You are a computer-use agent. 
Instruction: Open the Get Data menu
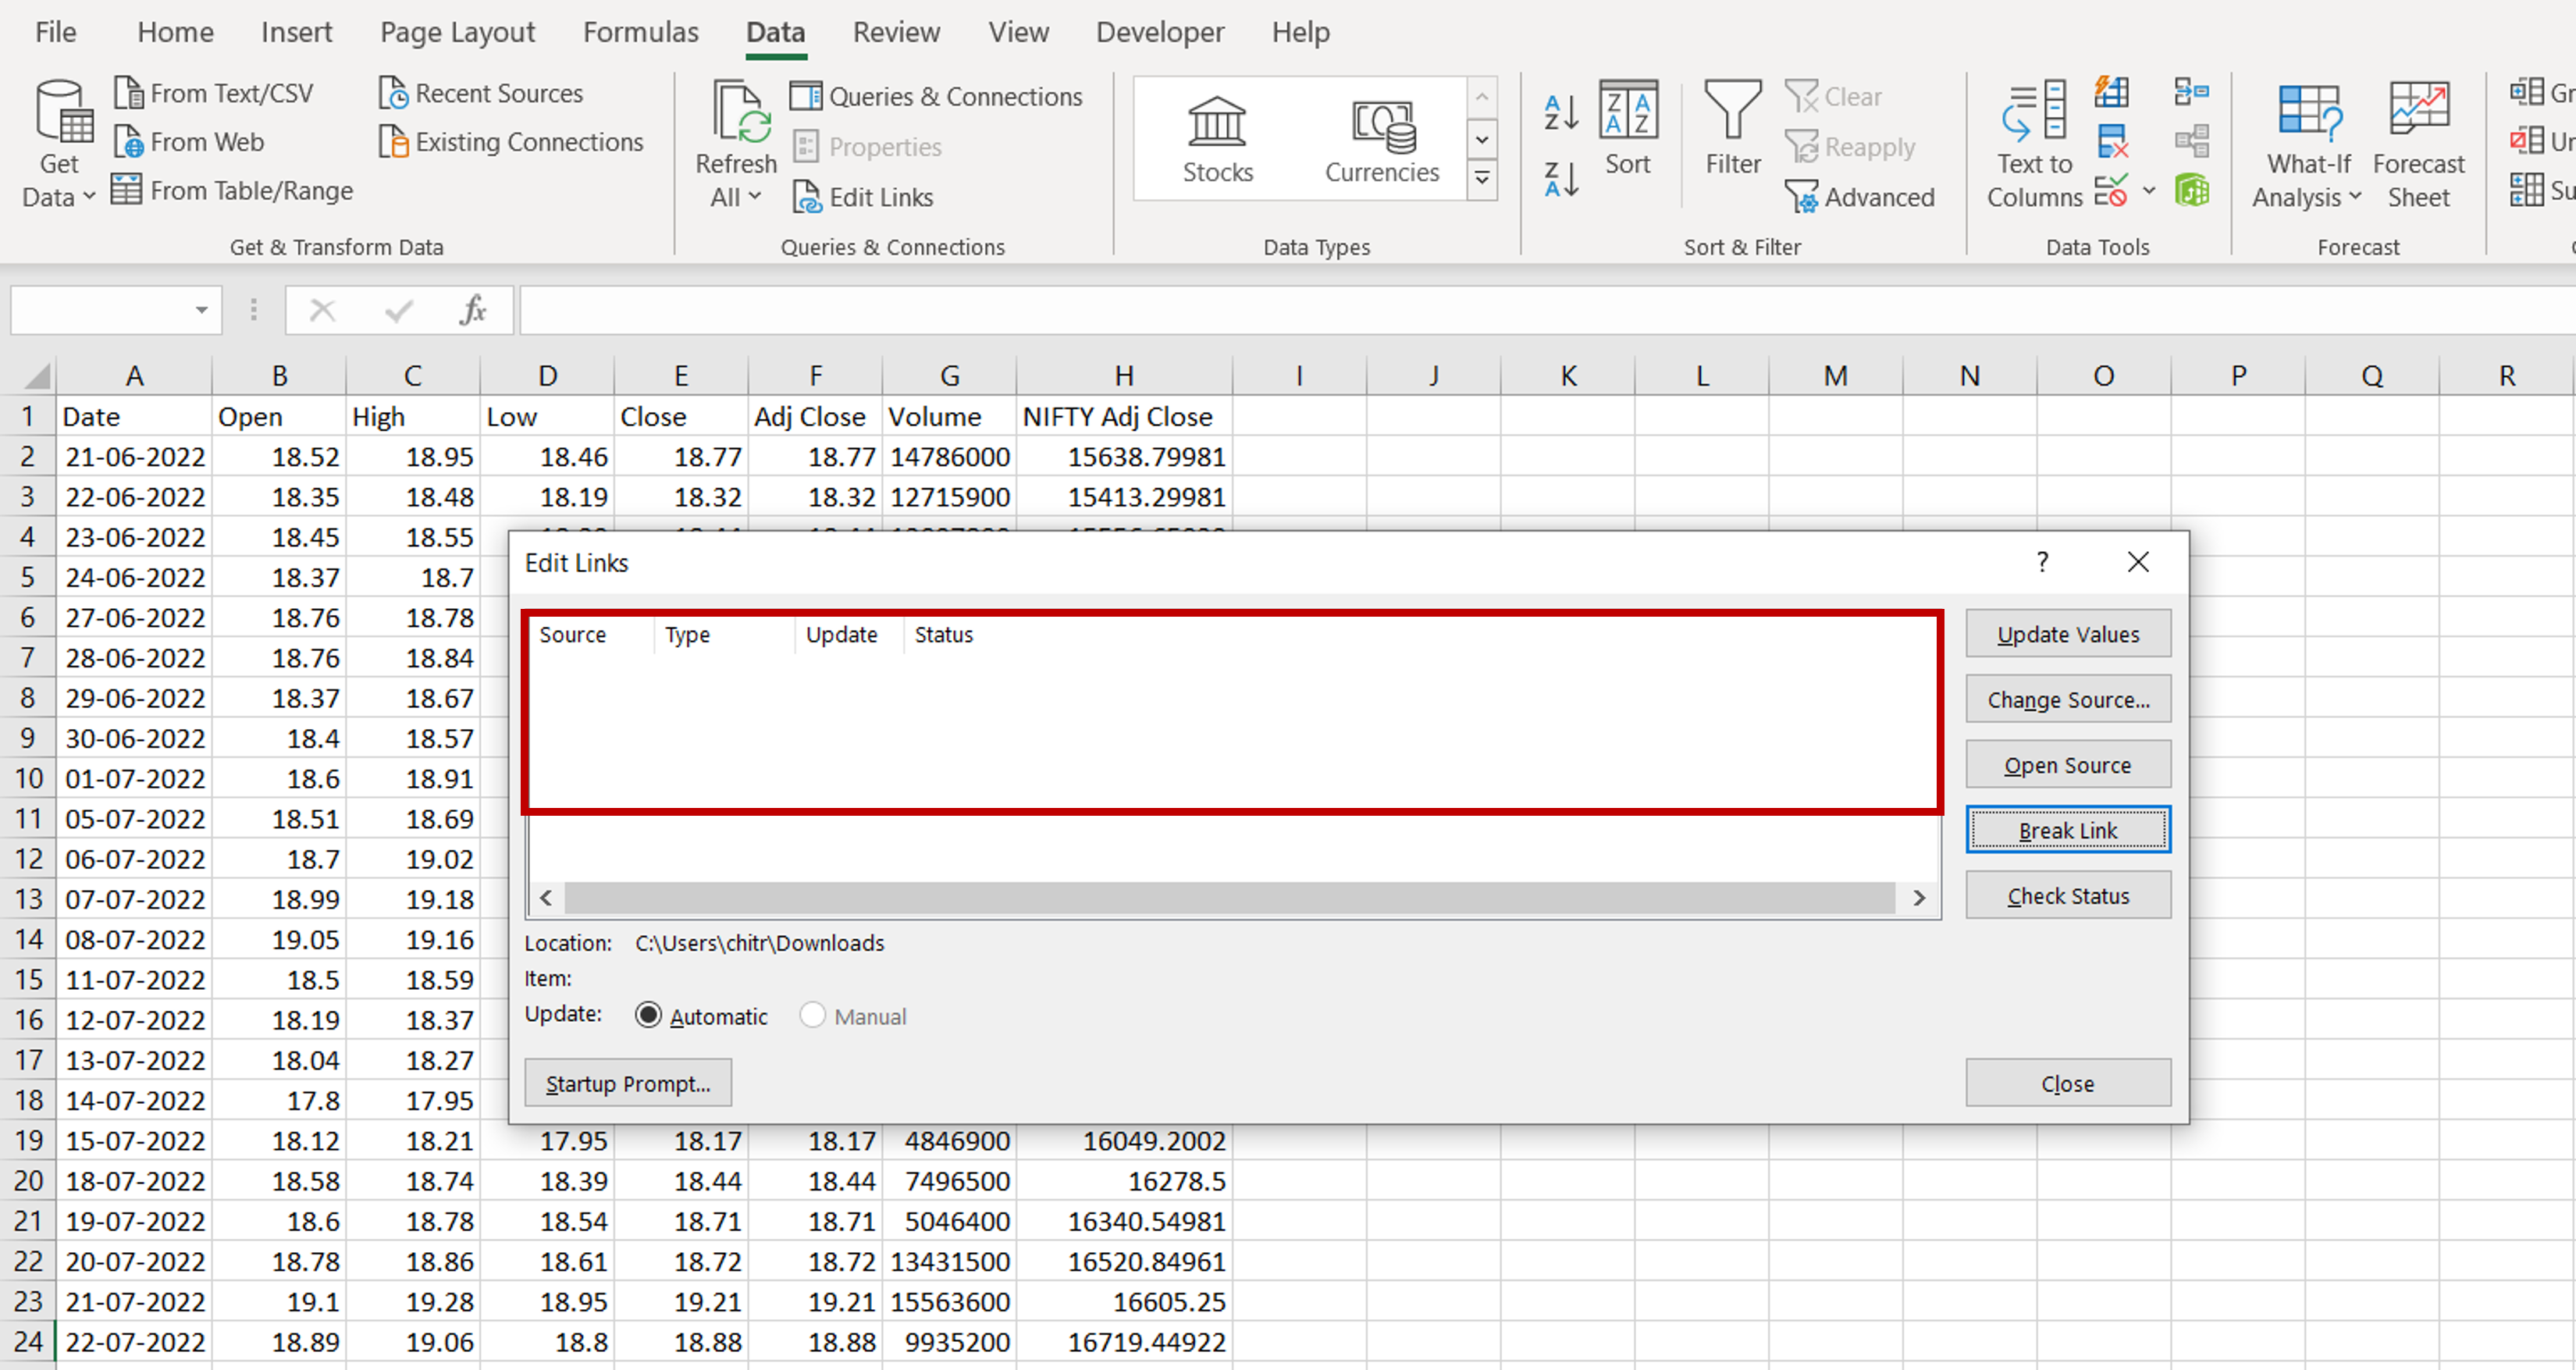click(59, 144)
